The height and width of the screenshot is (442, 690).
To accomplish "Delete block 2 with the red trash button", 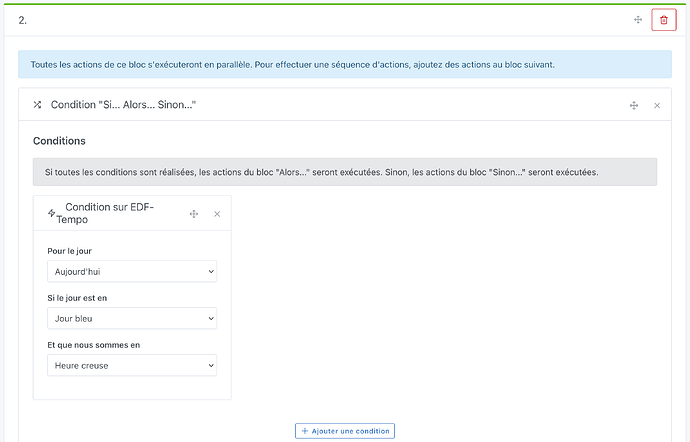I will pyautogui.click(x=663, y=20).
